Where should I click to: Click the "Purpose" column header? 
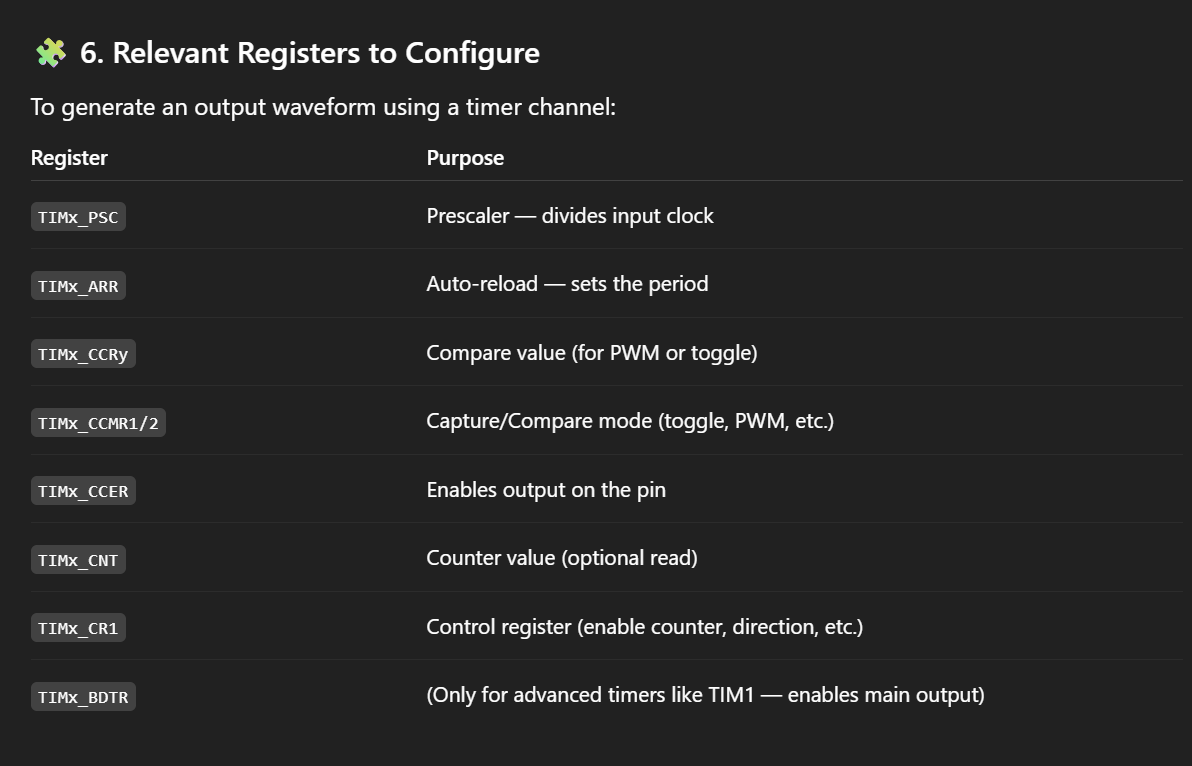tap(465, 158)
